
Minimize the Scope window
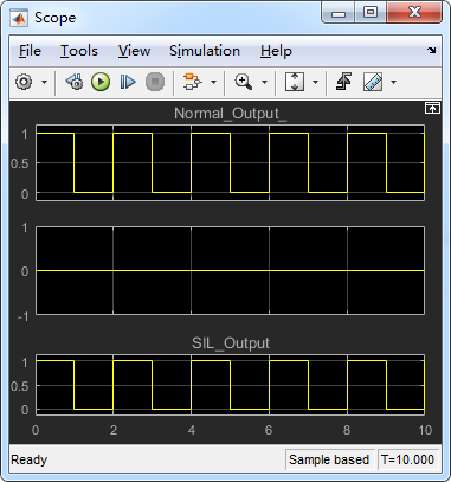338,13
